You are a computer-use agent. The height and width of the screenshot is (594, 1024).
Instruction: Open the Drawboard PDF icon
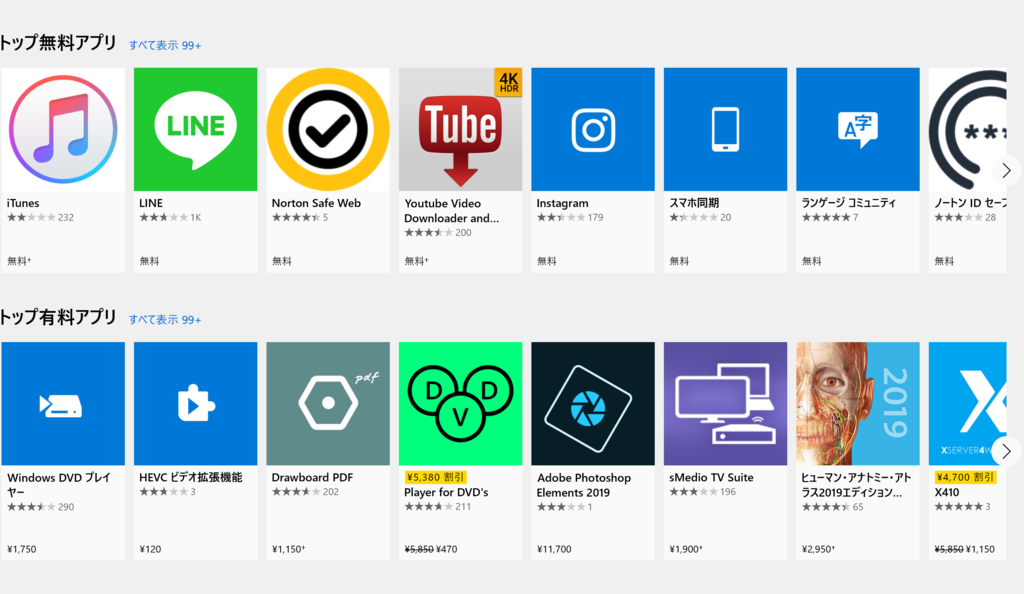pos(328,404)
